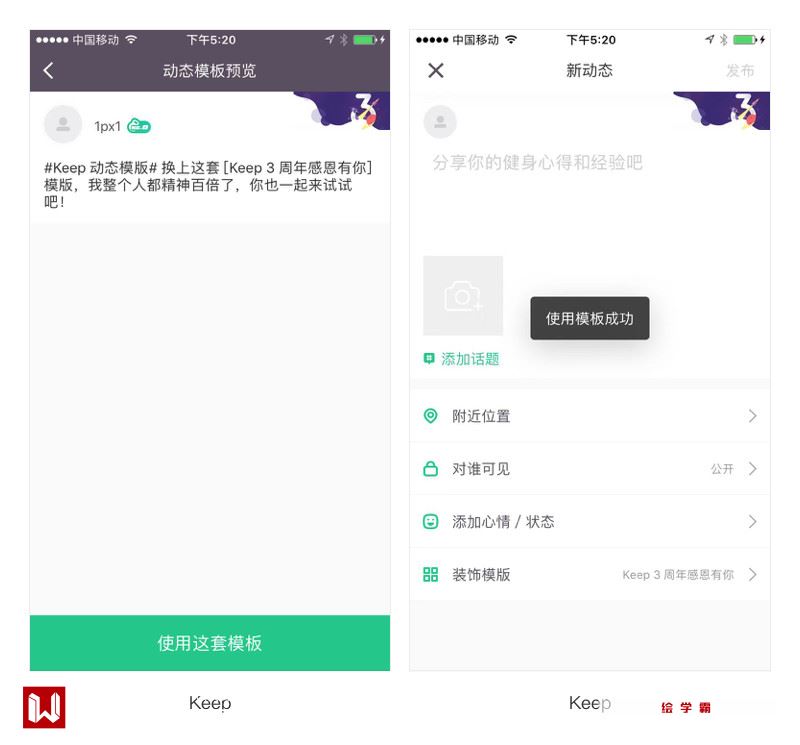800x745 pixels.
Task: Tap the location arrow icon in the left status bar
Action: 330,39
